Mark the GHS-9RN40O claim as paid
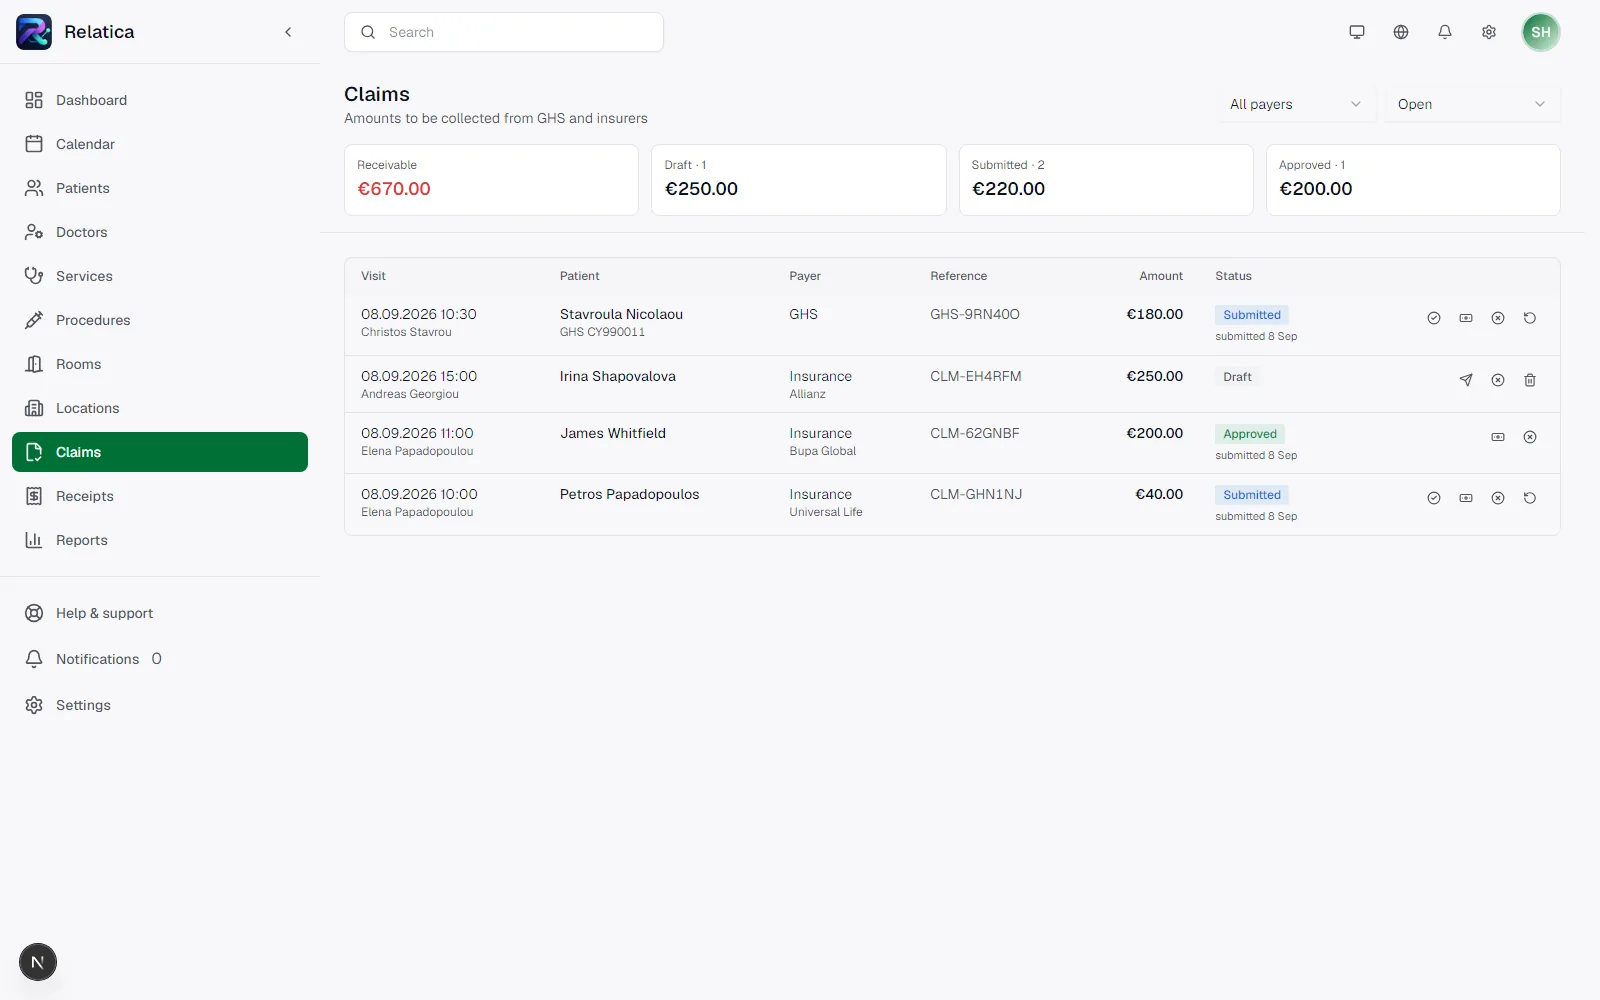The image size is (1600, 1000). coord(1466,318)
